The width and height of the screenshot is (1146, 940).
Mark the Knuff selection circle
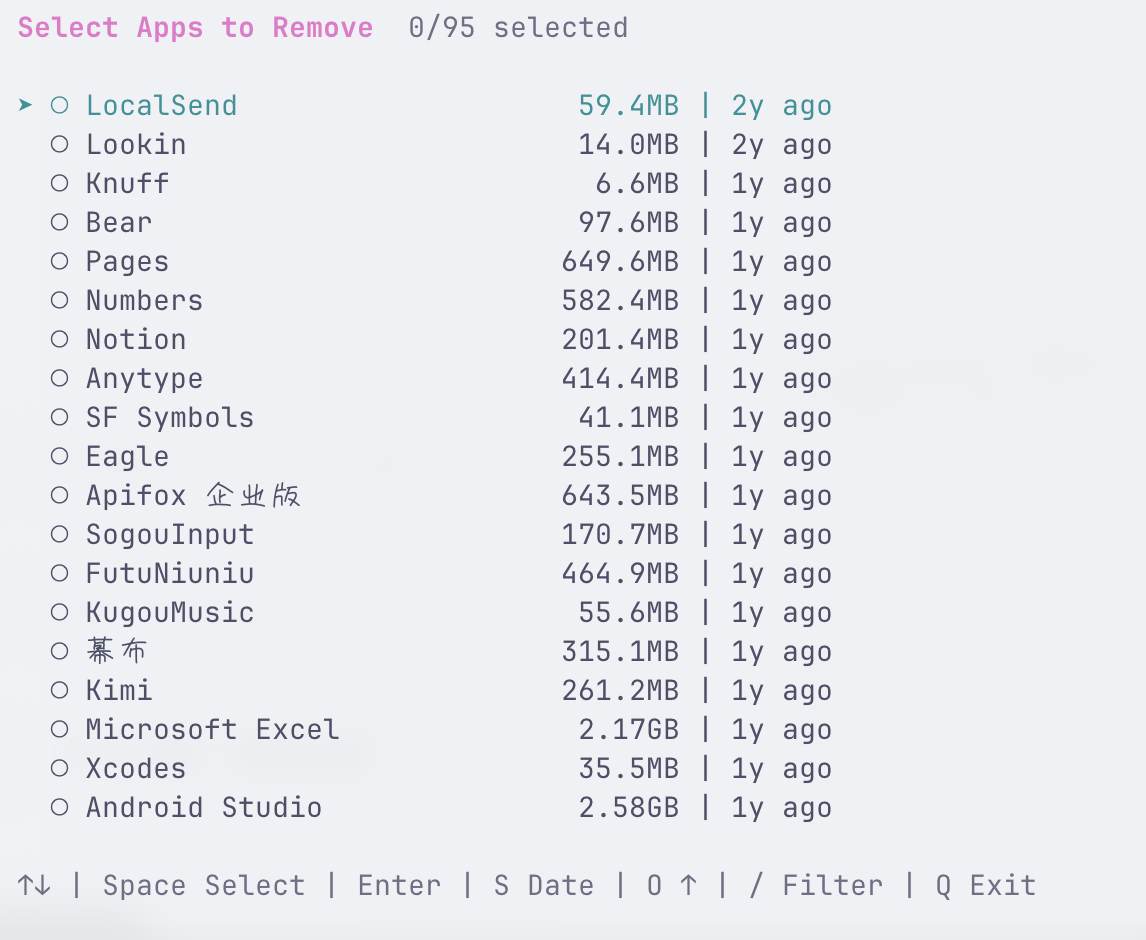[x=59, y=183]
